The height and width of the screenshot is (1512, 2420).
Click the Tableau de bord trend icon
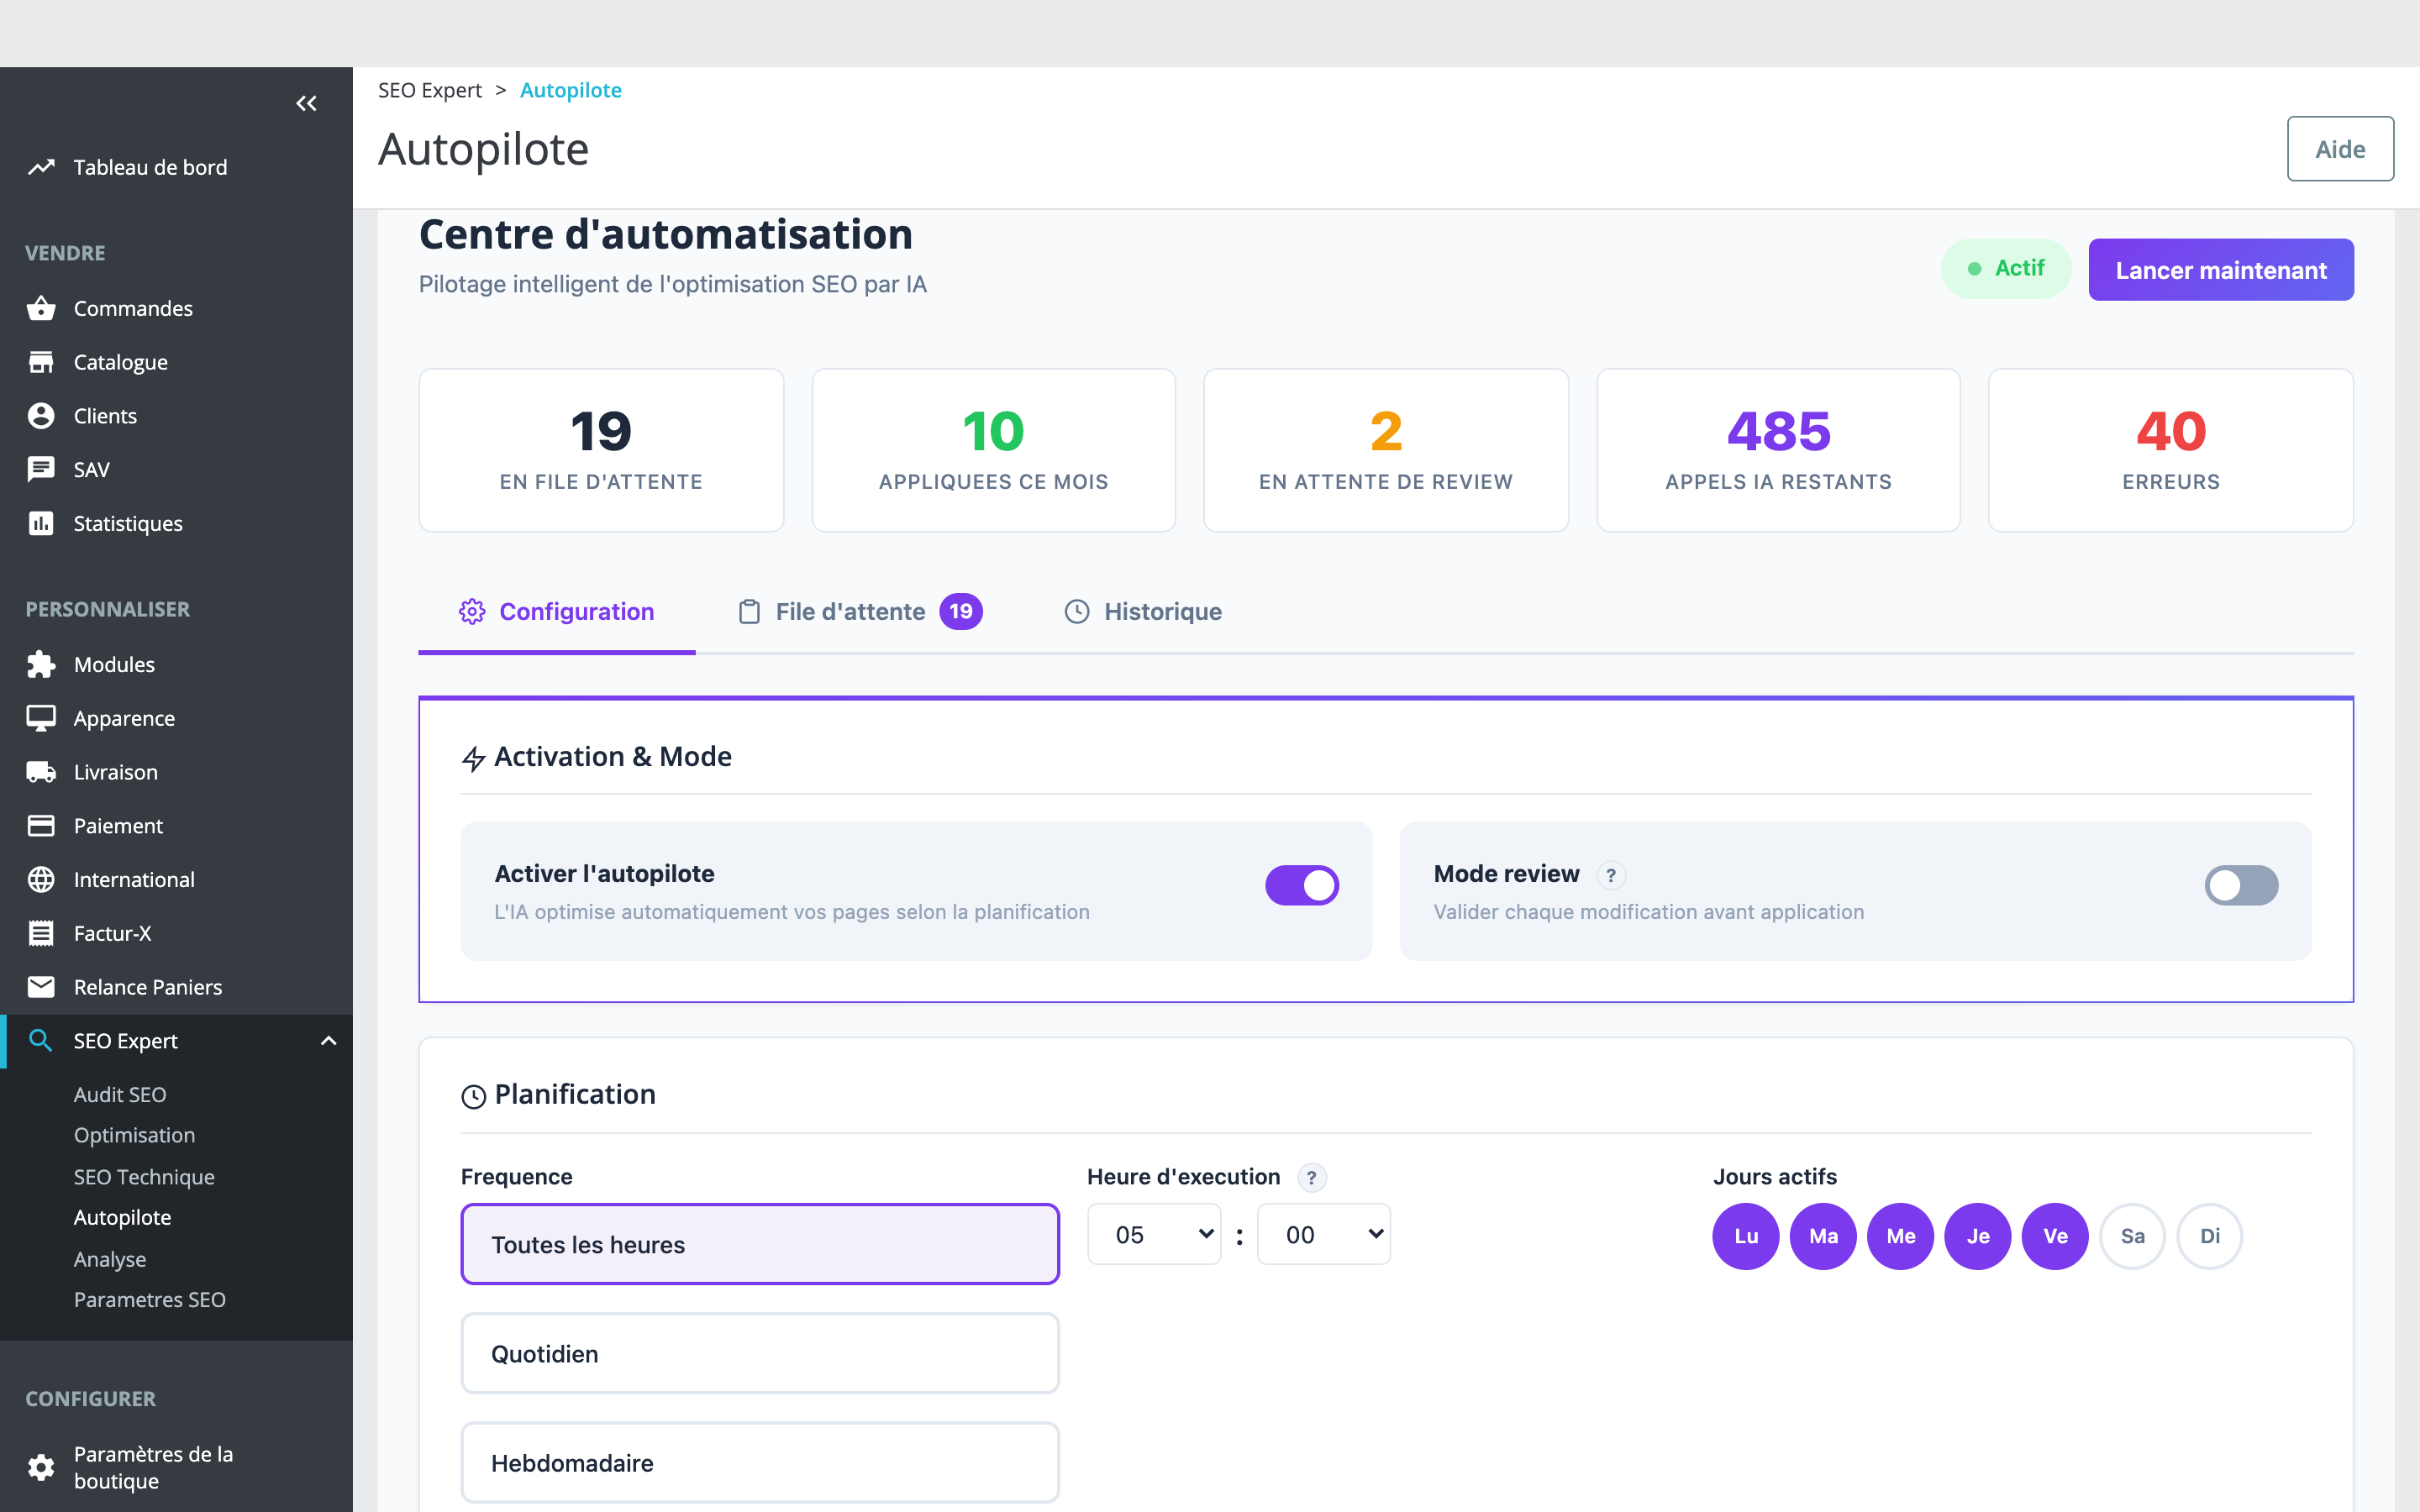41,167
